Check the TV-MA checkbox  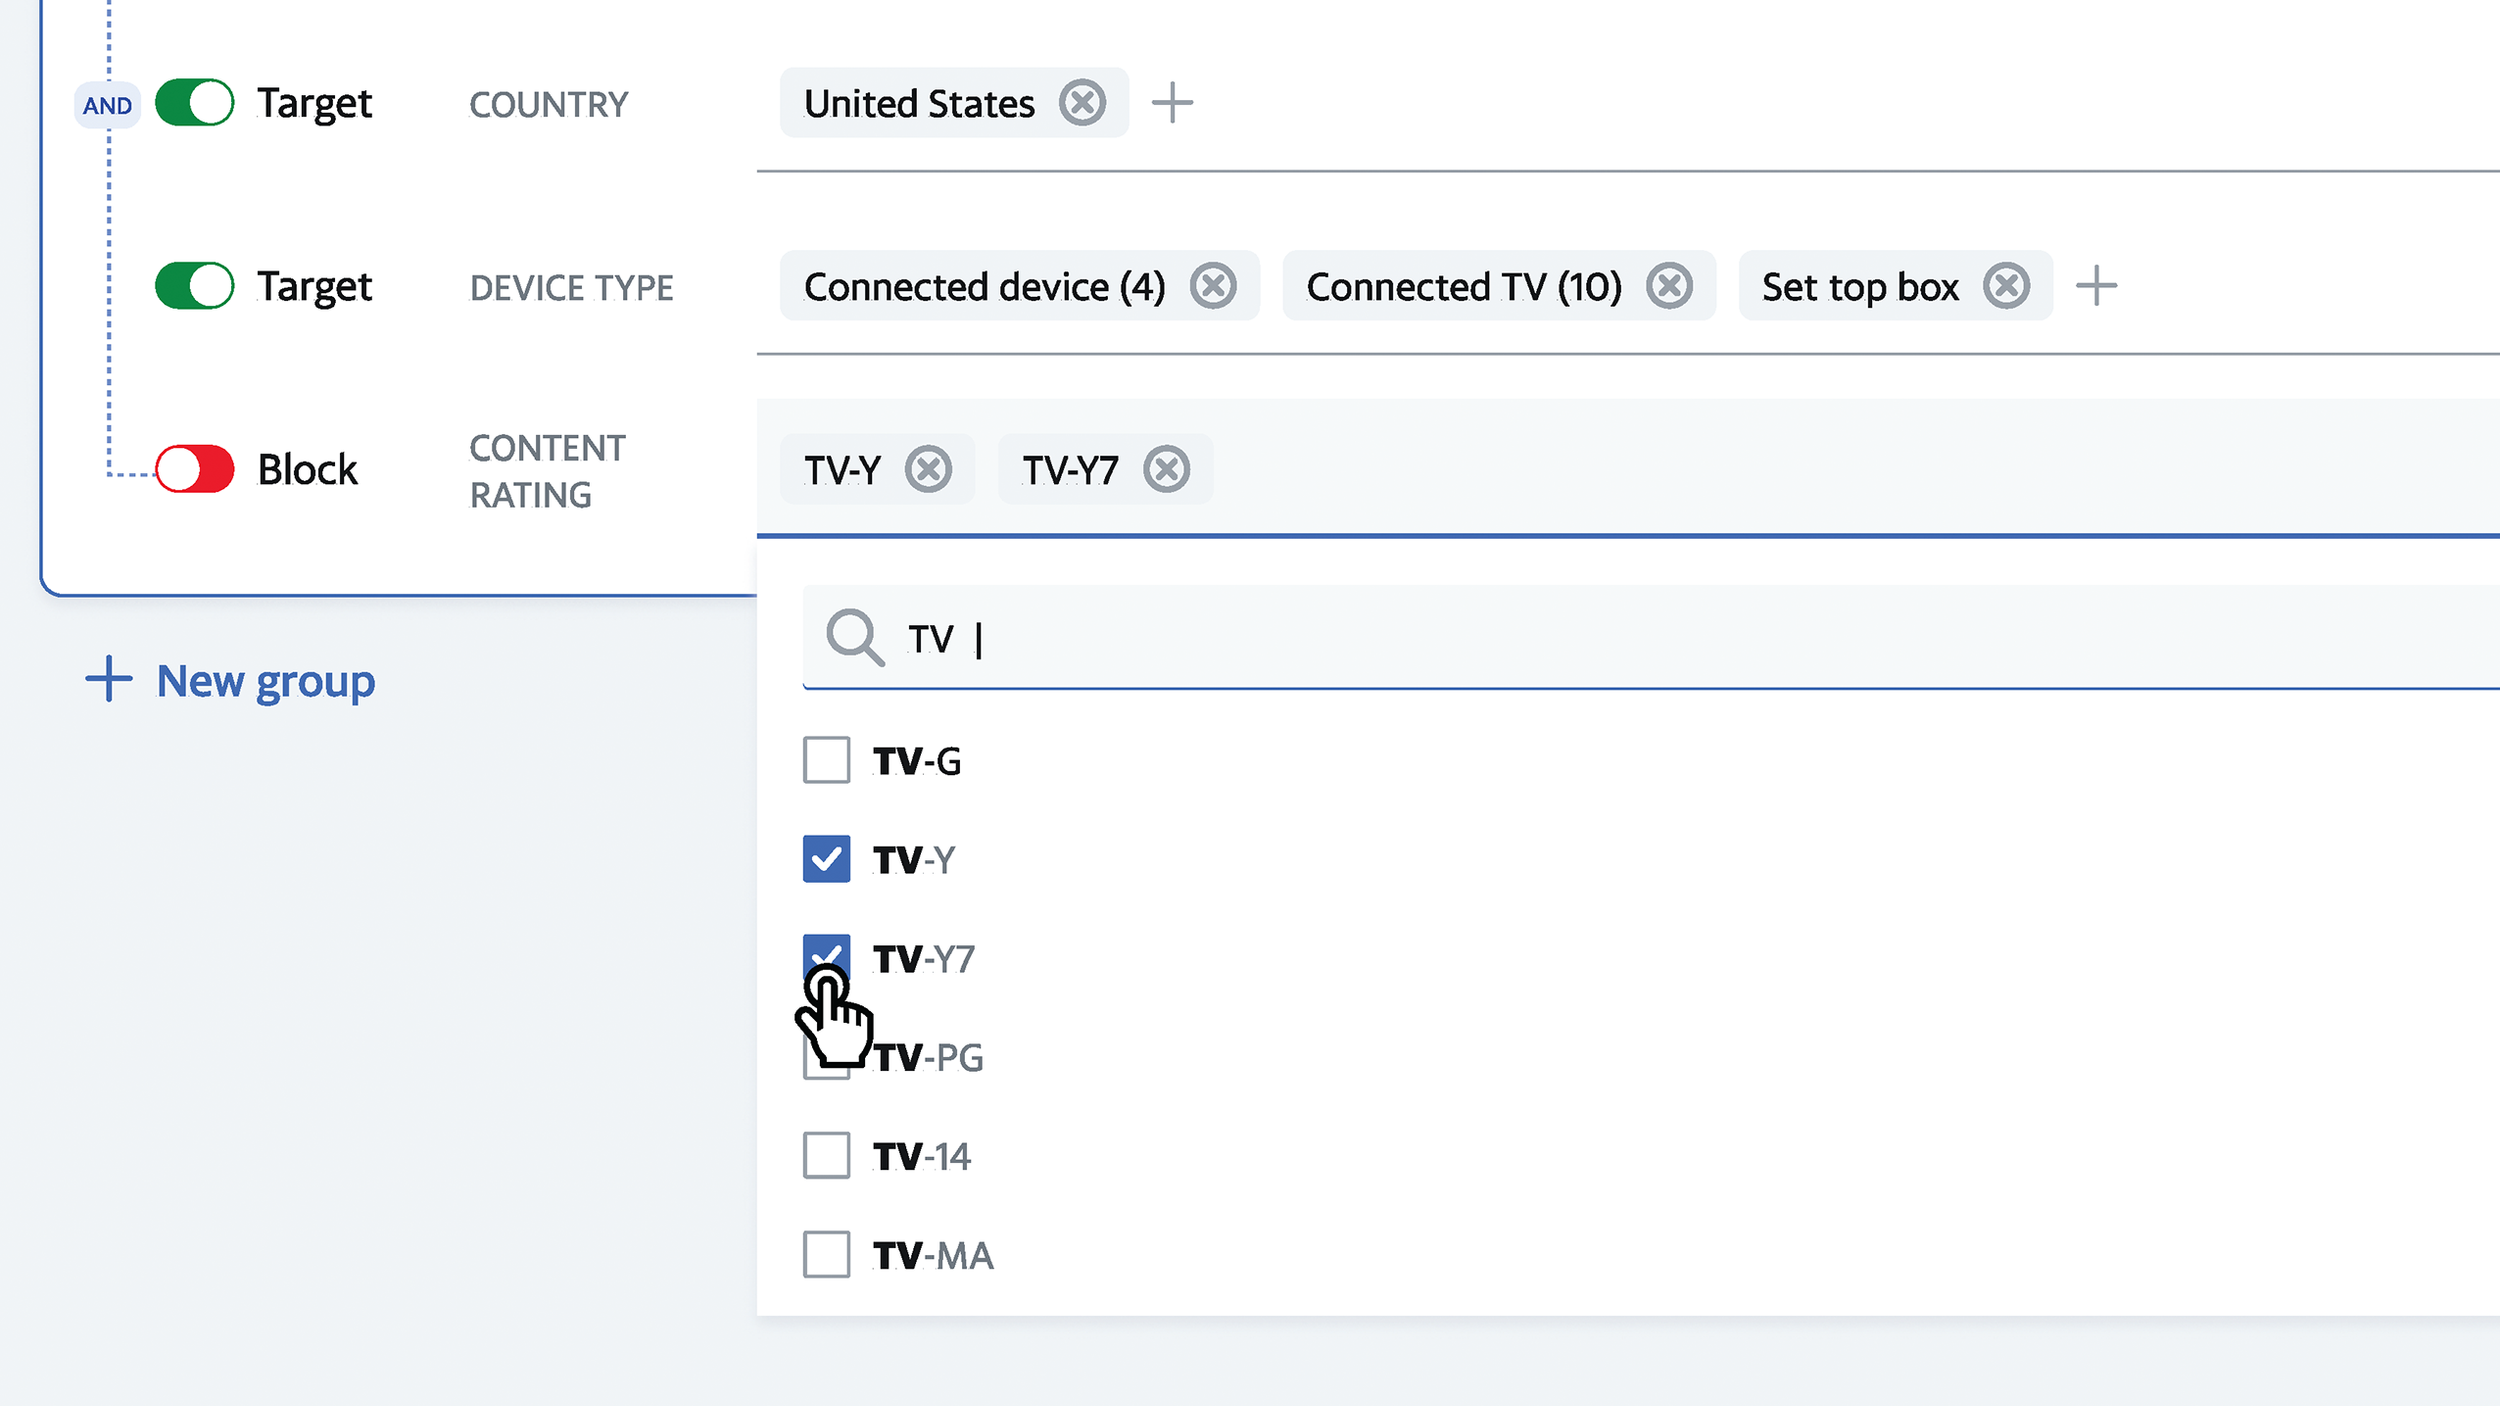(x=826, y=1254)
